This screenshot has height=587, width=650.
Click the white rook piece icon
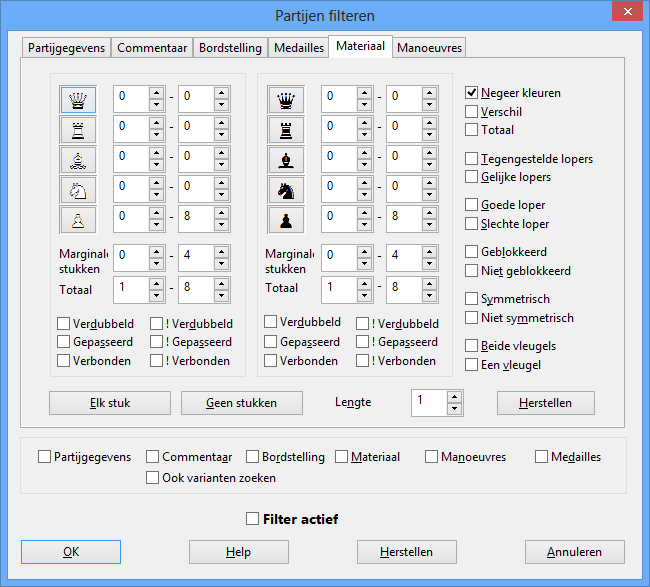pos(78,129)
